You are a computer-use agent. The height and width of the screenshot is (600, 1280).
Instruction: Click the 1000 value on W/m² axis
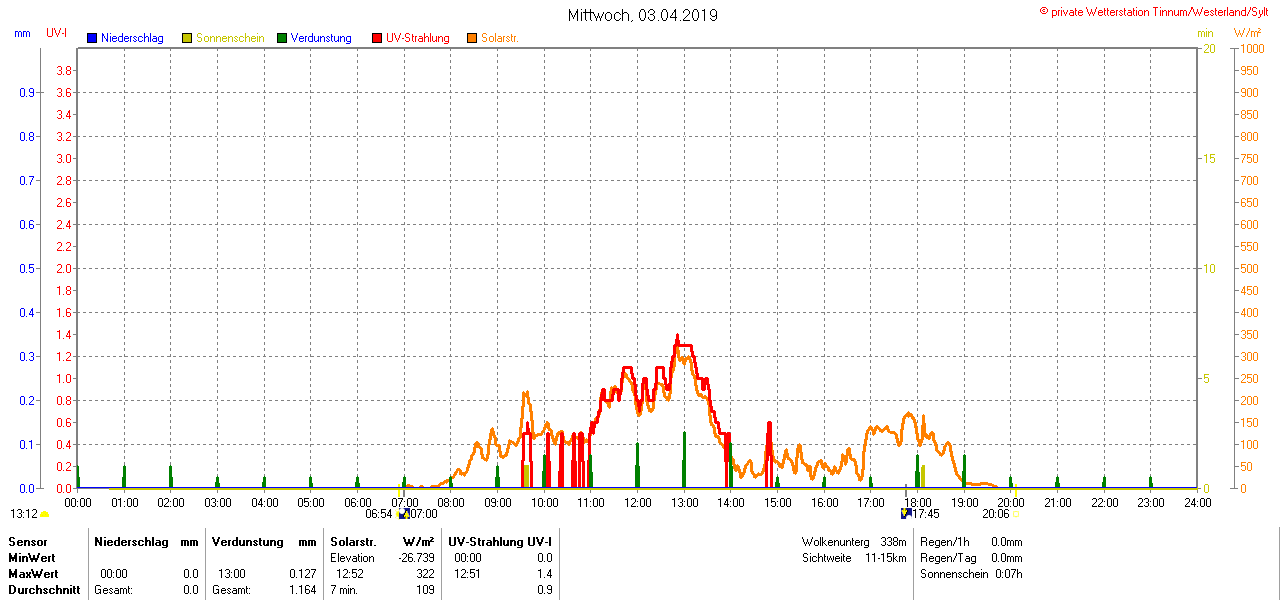(x=1251, y=49)
